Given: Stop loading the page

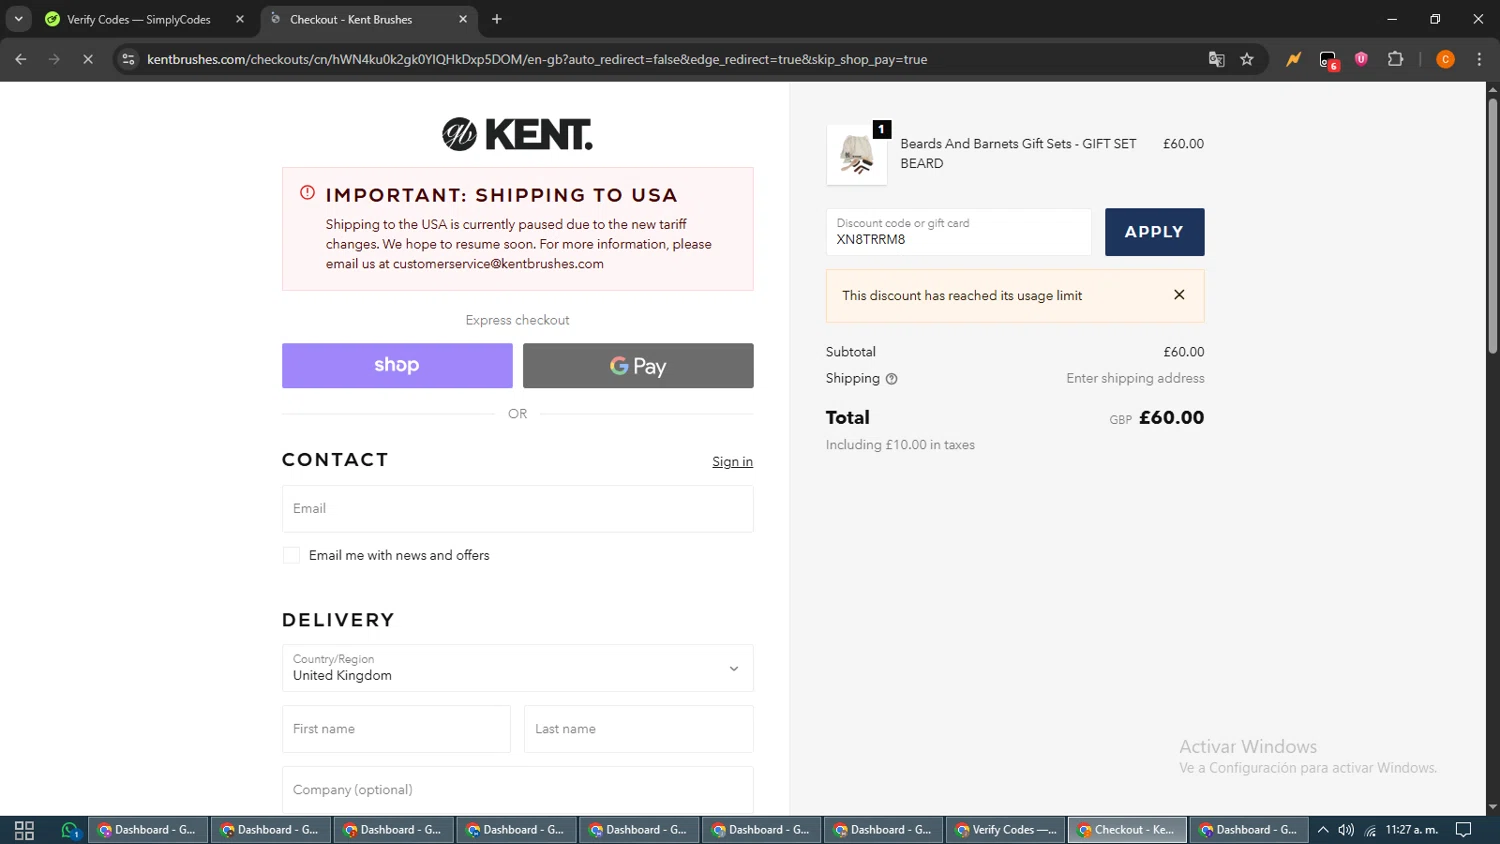Looking at the screenshot, I should coord(88,59).
